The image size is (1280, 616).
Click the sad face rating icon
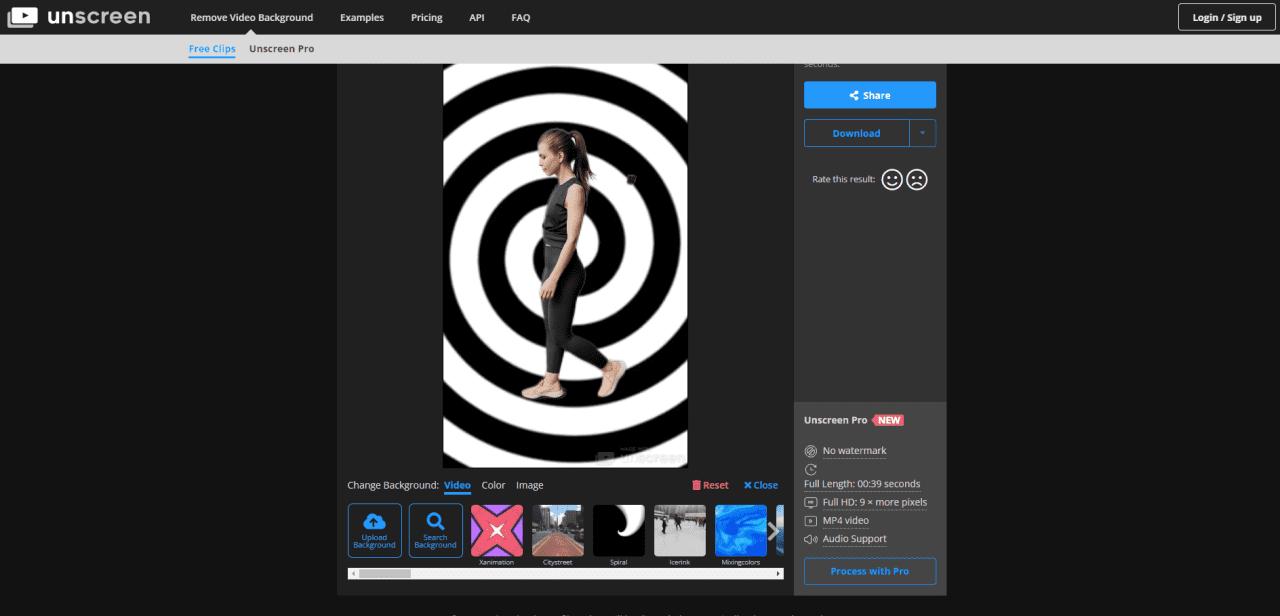tap(917, 180)
